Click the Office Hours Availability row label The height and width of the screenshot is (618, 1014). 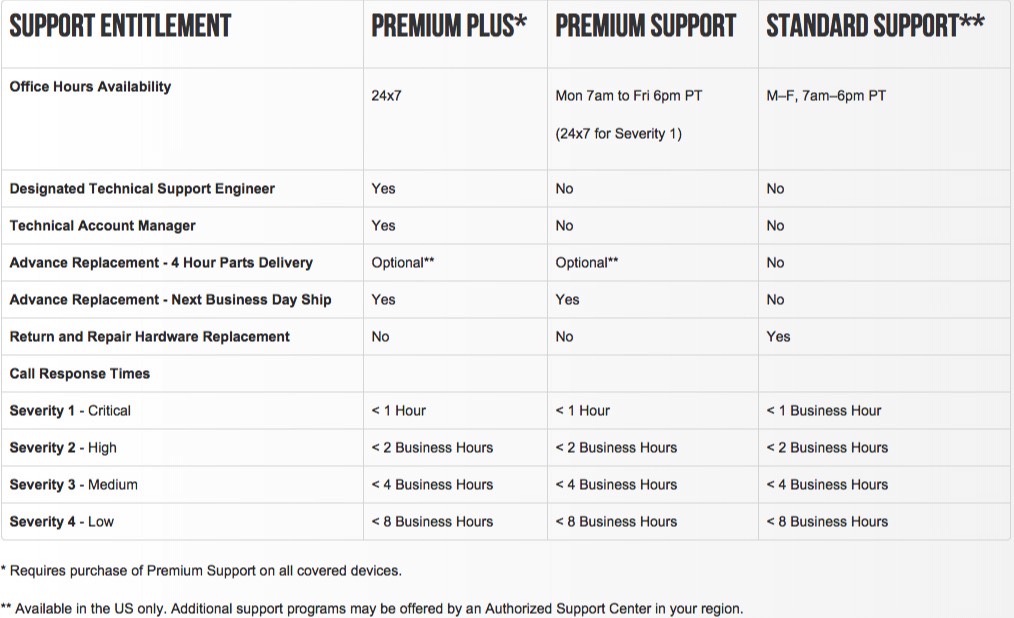coord(91,87)
